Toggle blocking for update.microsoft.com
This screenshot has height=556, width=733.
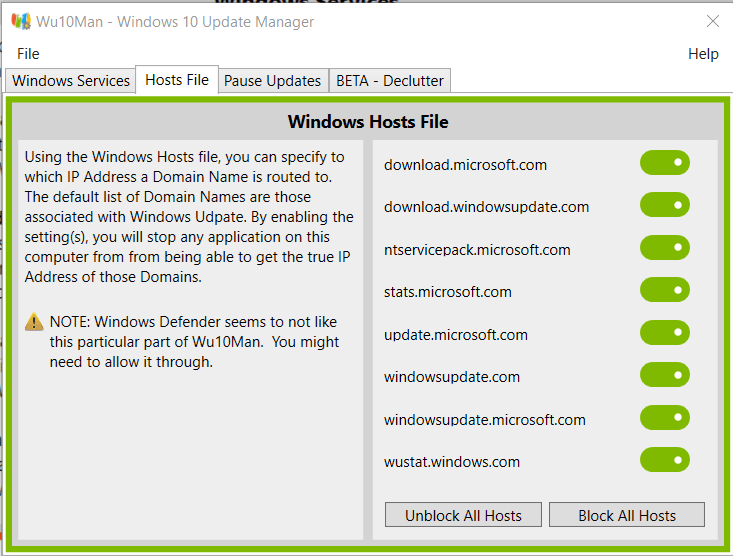[x=665, y=332]
